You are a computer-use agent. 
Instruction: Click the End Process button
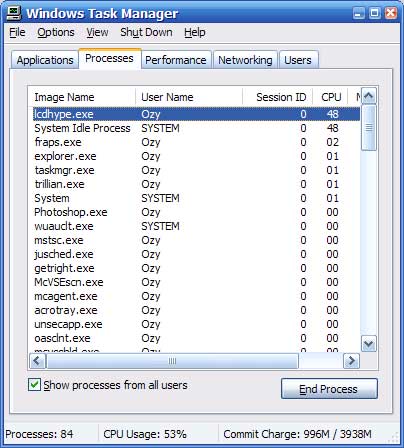[329, 389]
